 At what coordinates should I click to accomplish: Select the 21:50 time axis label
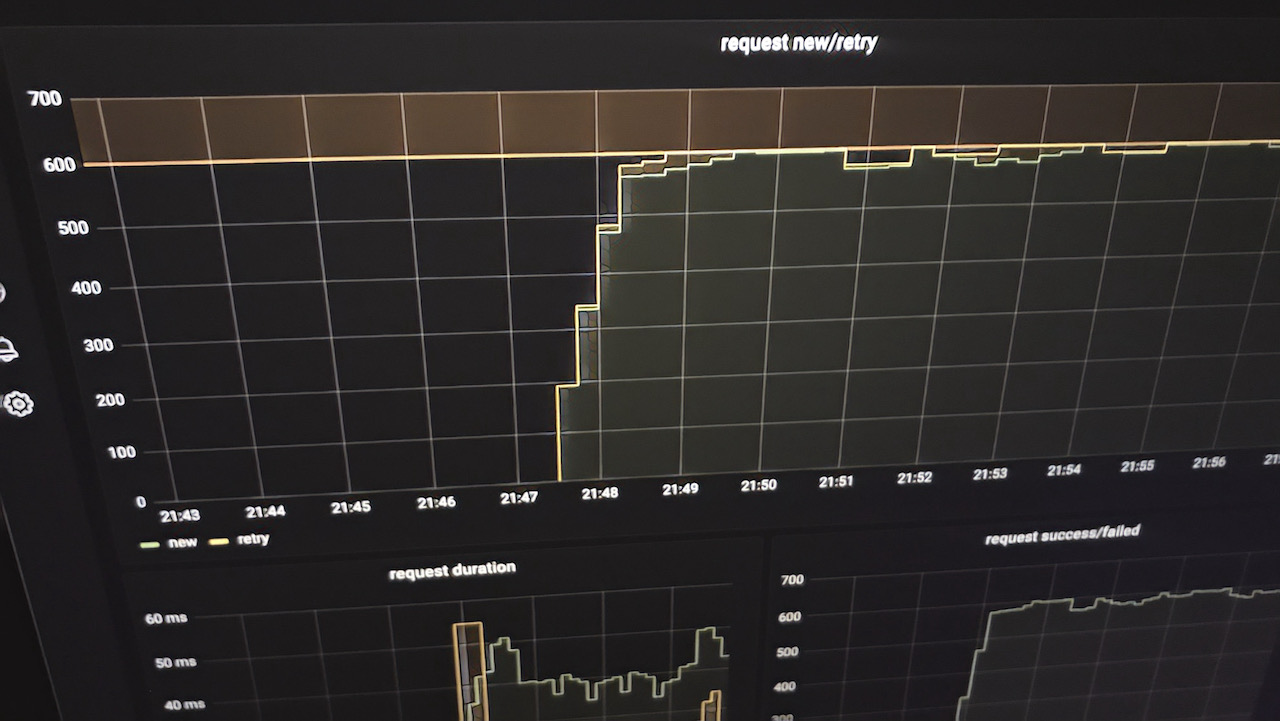(758, 485)
